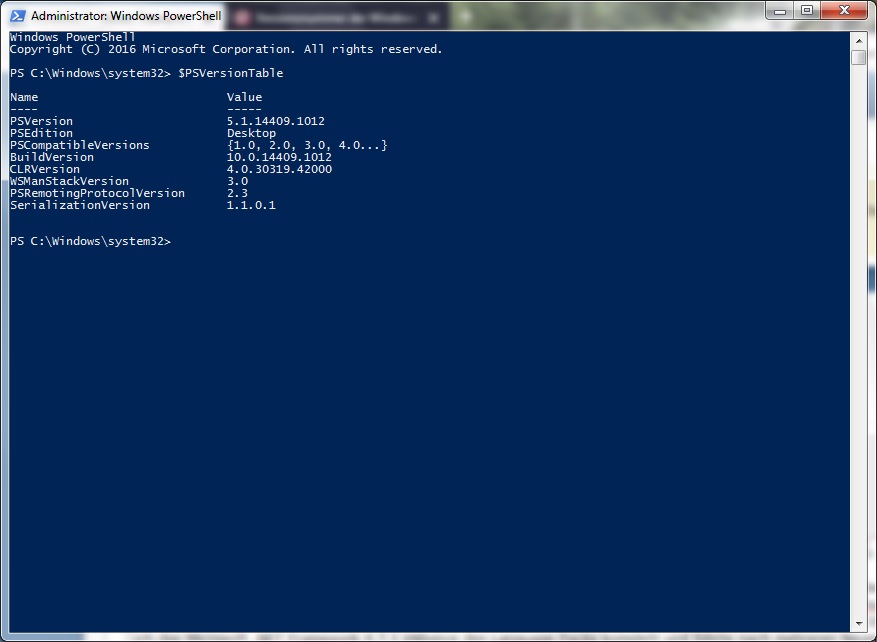
Task: Click the {1.0, 2.0, 3.0, 4.0...} value
Action: point(307,145)
